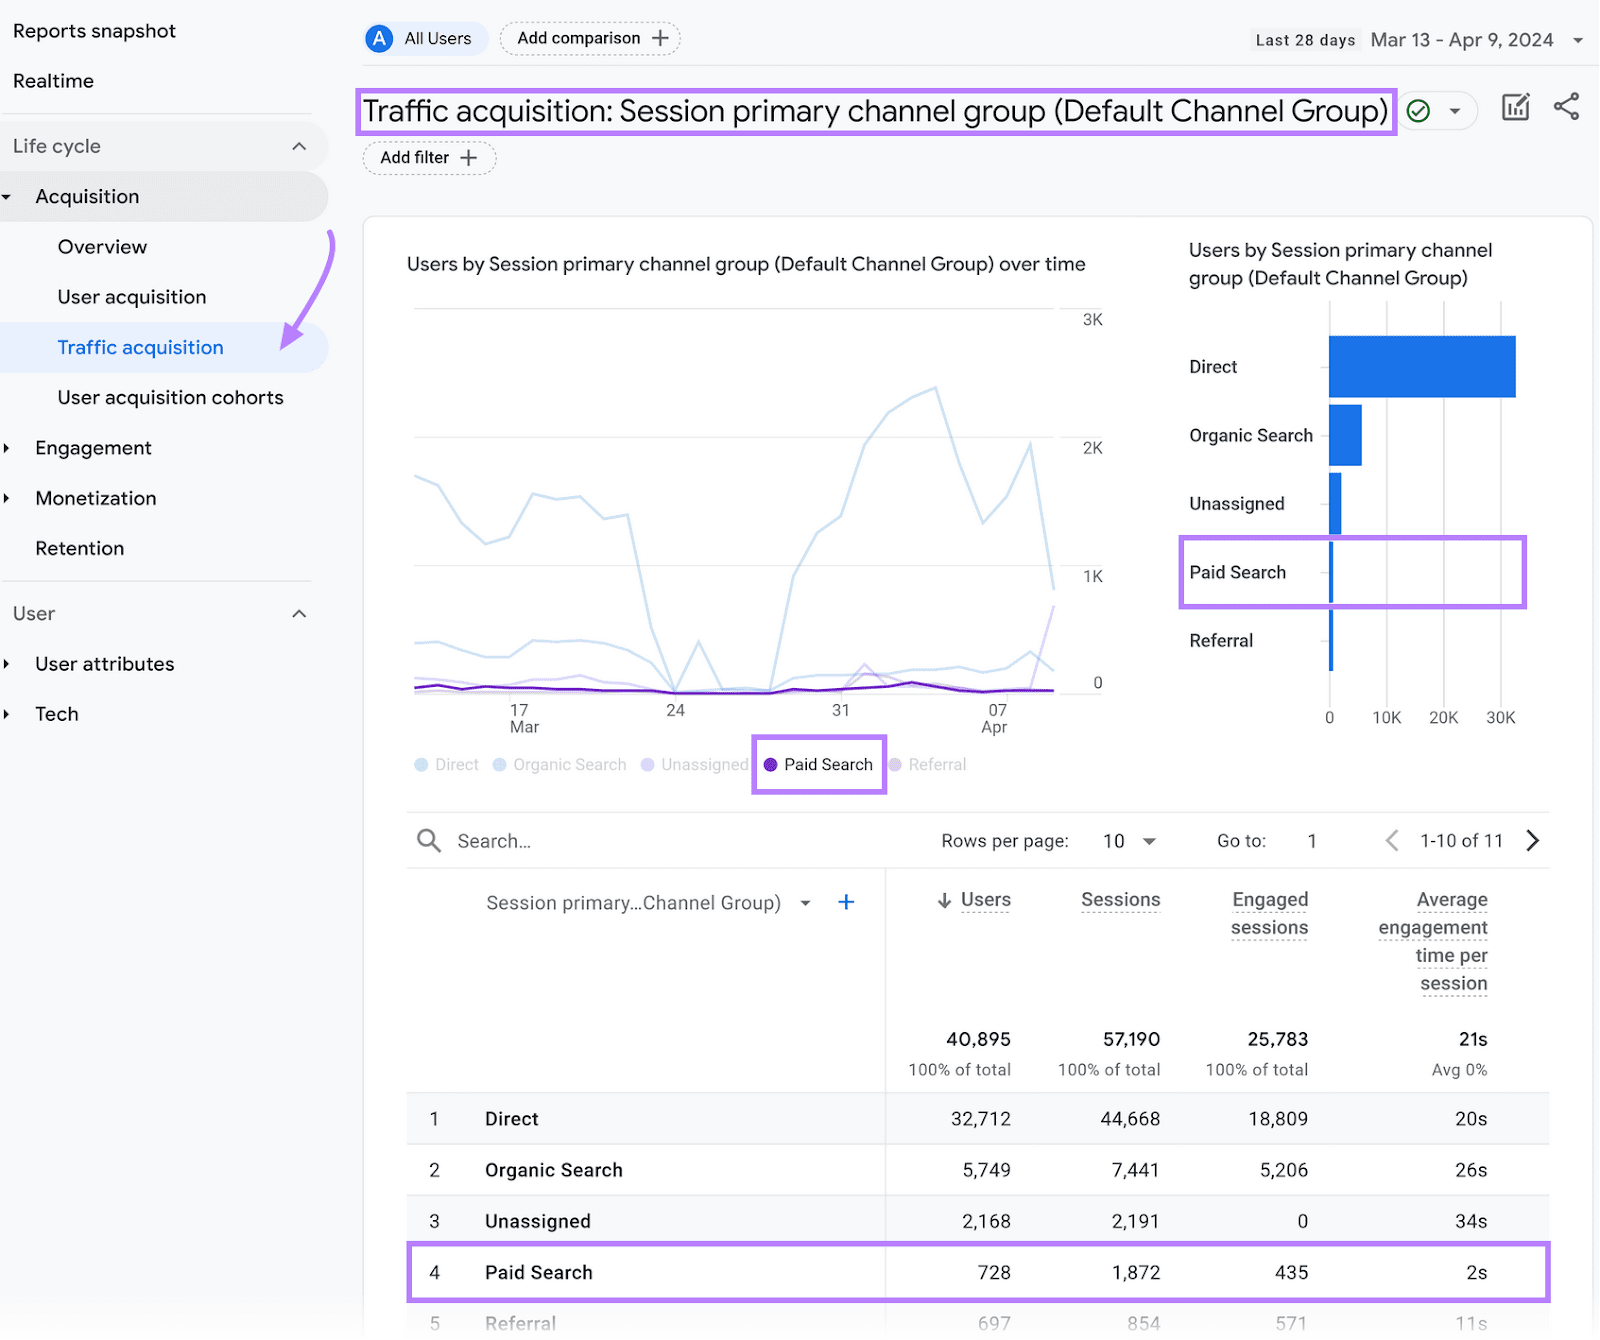Open the Rows per page dropdown
The width and height of the screenshot is (1600, 1340).
click(1129, 841)
